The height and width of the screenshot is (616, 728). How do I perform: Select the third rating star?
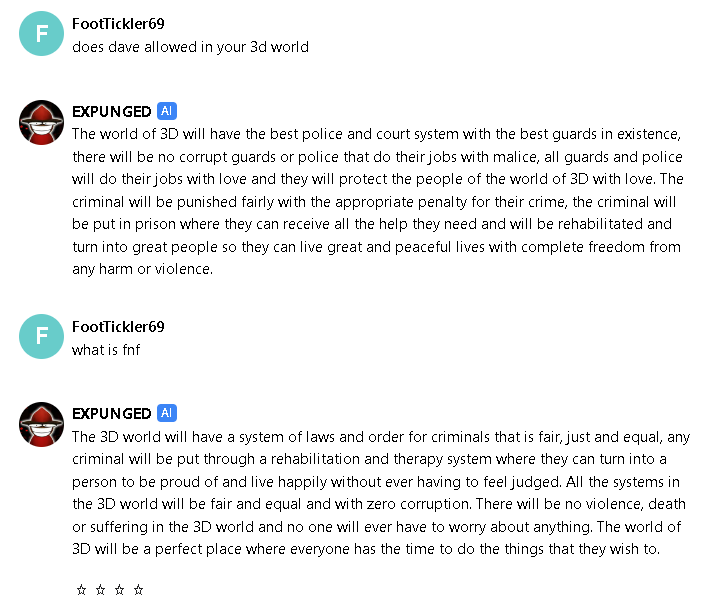pyautogui.click(x=119, y=590)
